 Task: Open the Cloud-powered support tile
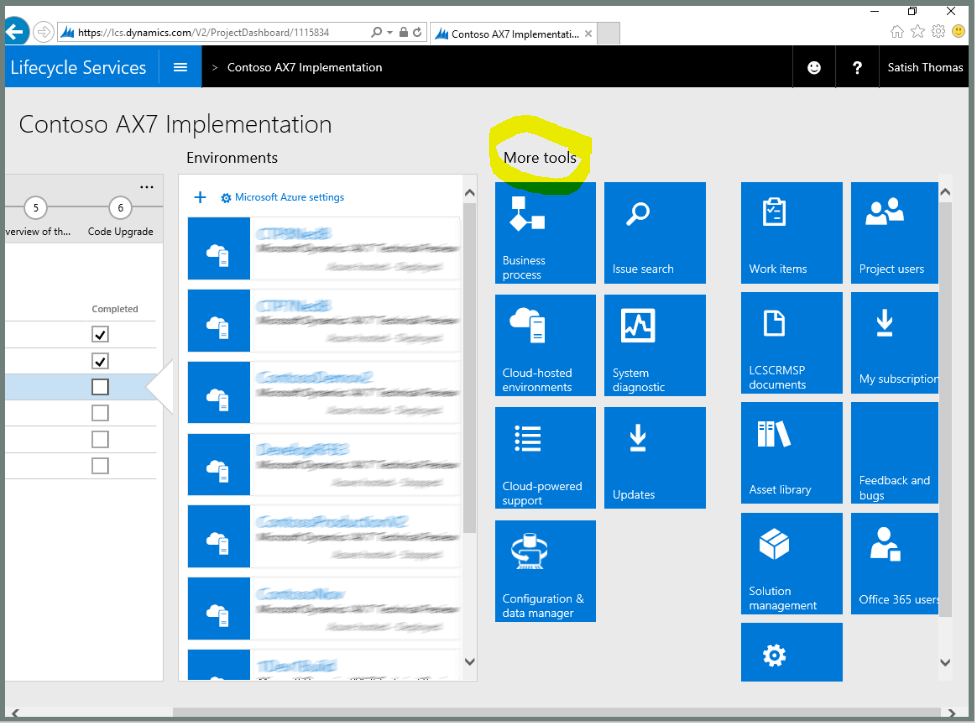545,458
